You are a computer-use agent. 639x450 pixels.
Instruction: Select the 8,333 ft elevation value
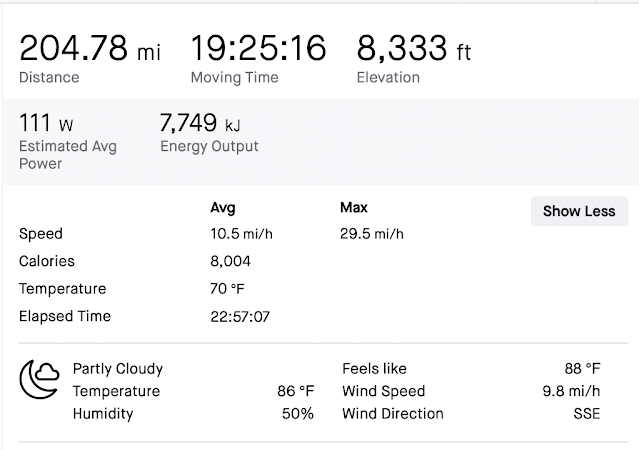point(414,48)
